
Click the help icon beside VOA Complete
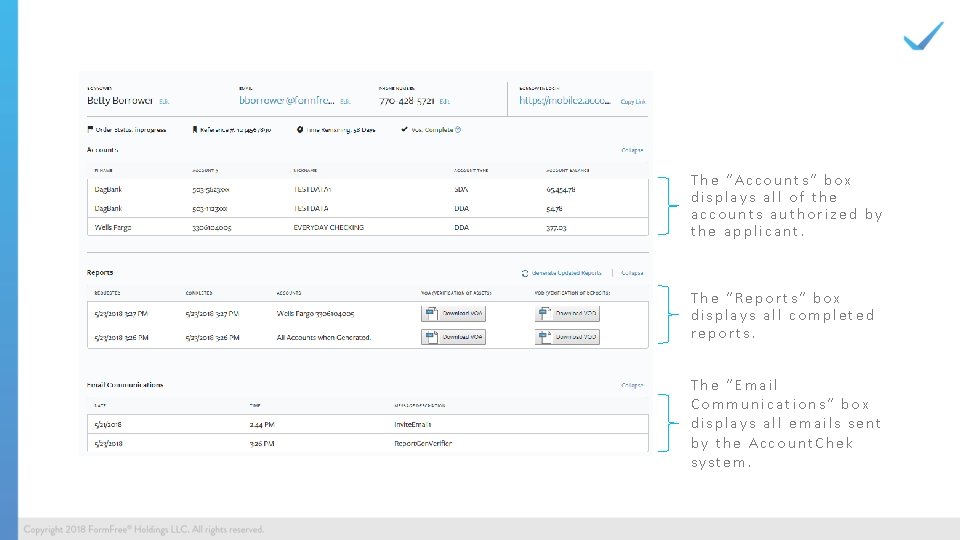(x=458, y=129)
